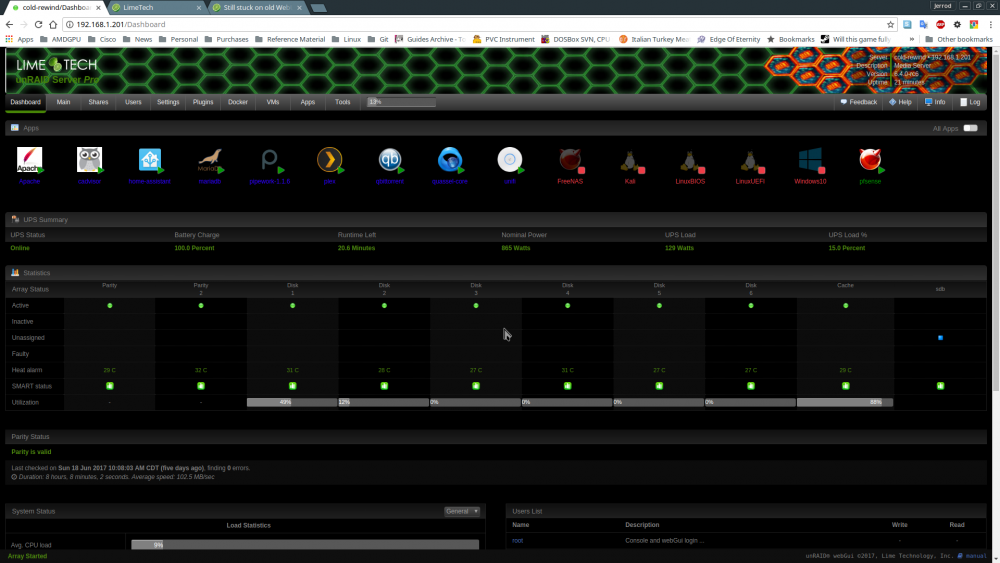This screenshot has width=1000, height=563.
Task: Click the Cache utilization bar at 88%
Action: [845, 402]
